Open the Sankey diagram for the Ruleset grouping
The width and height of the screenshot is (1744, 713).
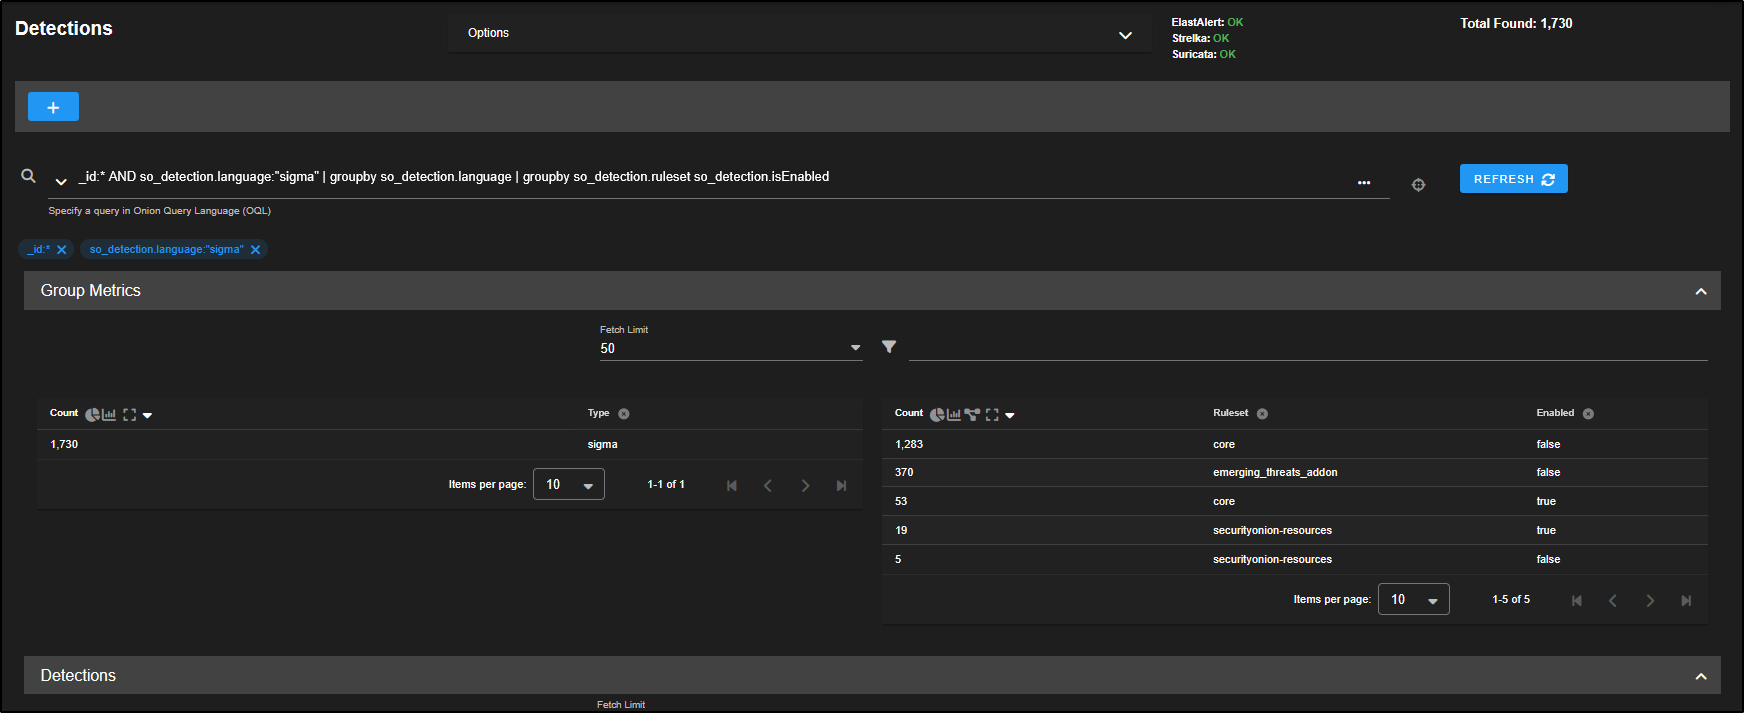coord(972,414)
